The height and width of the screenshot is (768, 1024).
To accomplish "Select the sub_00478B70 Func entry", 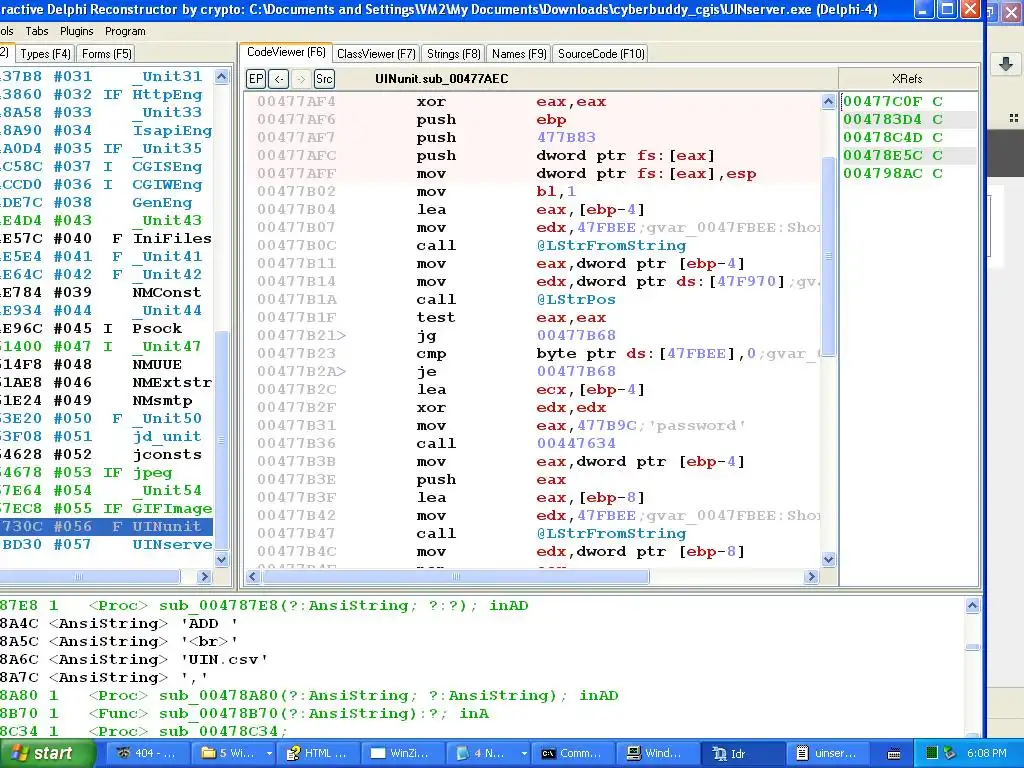I will pyautogui.click(x=482, y=714).
